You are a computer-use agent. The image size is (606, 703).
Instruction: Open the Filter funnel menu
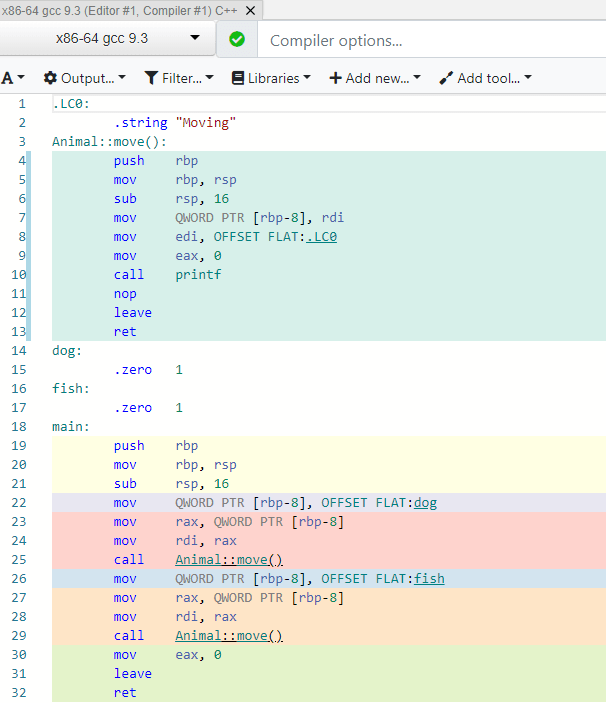tap(179, 78)
